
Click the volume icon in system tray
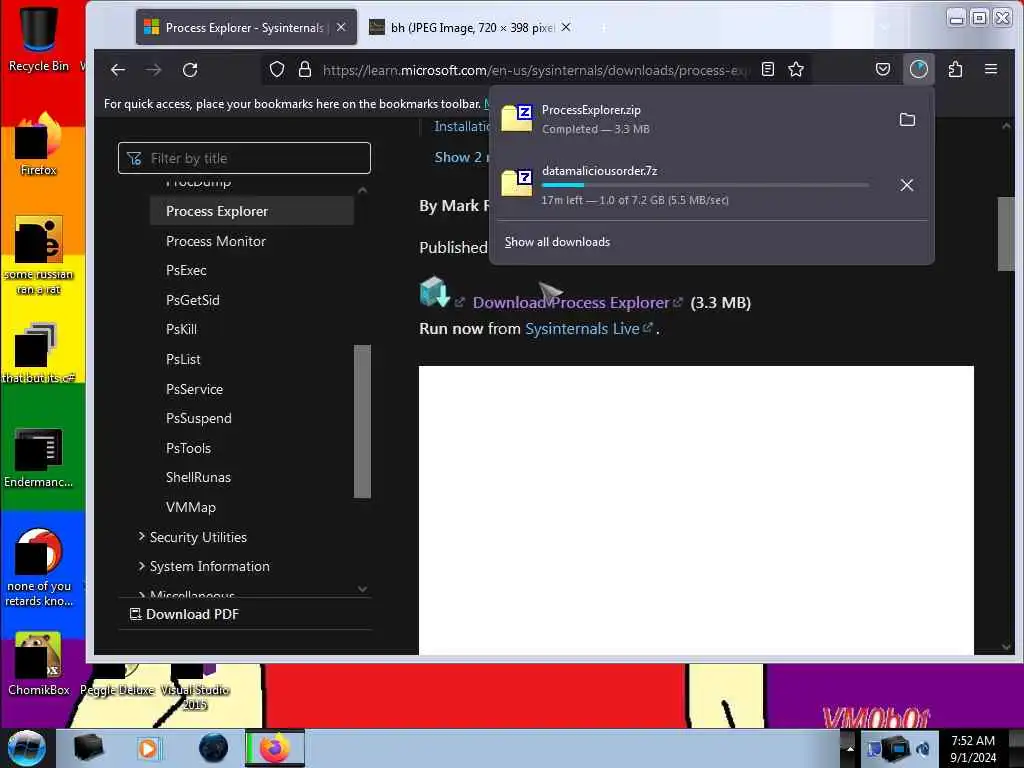click(923, 748)
